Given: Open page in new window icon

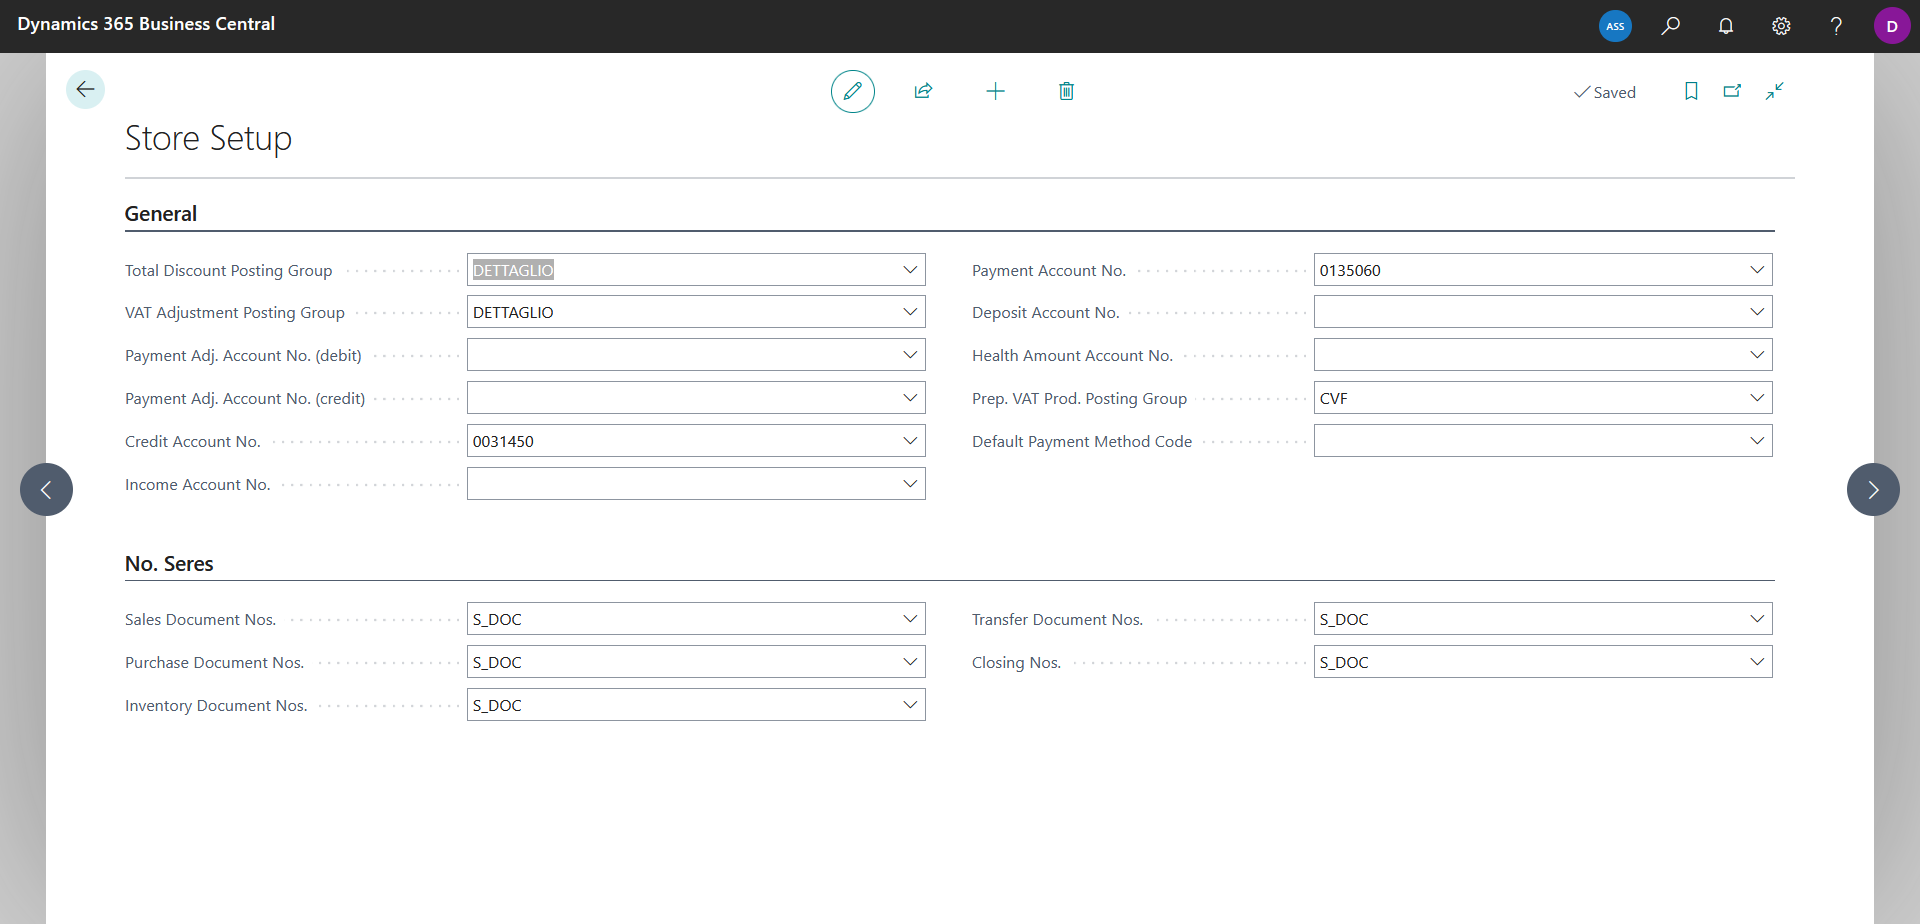Looking at the screenshot, I should pyautogui.click(x=1733, y=91).
